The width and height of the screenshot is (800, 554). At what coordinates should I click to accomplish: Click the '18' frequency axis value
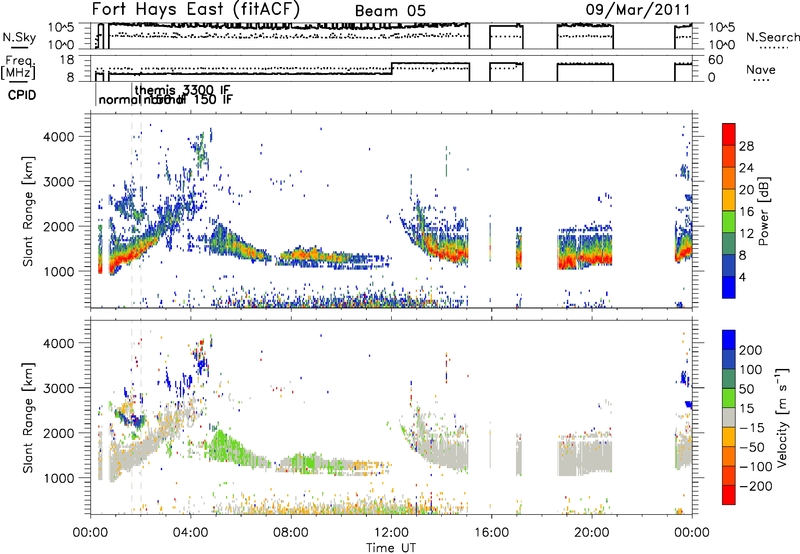coord(67,60)
